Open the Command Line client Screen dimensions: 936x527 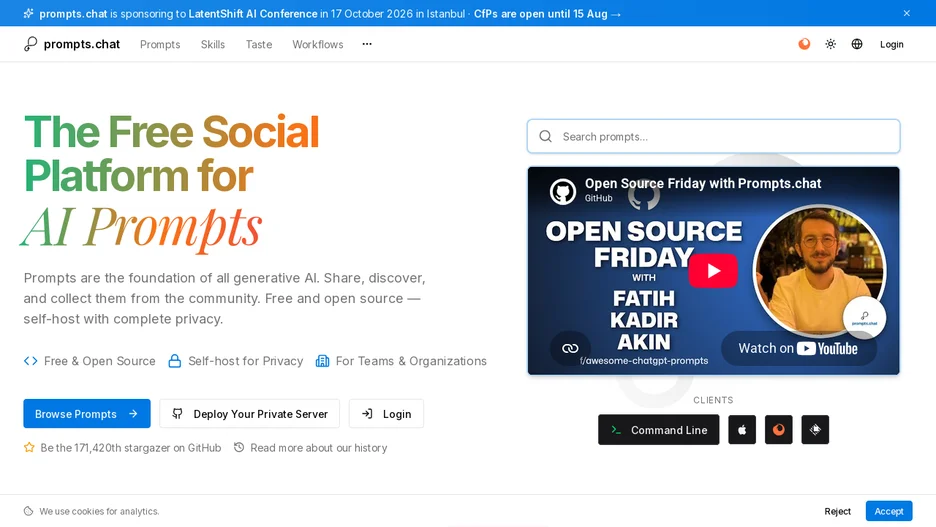658,430
